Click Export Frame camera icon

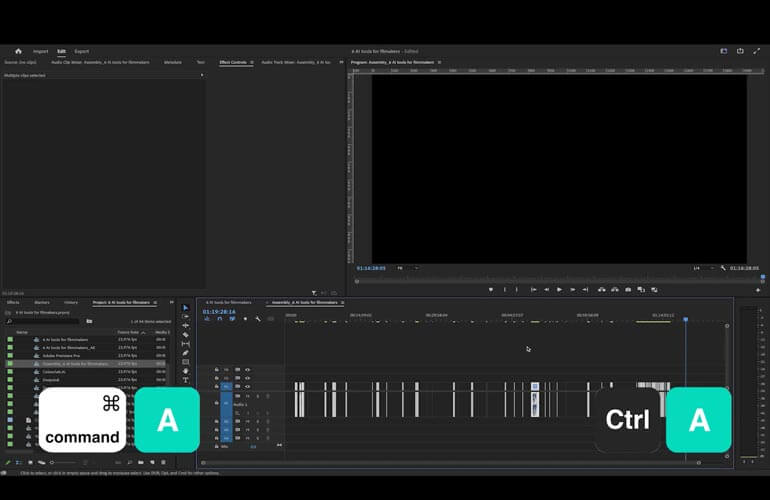tap(628, 290)
